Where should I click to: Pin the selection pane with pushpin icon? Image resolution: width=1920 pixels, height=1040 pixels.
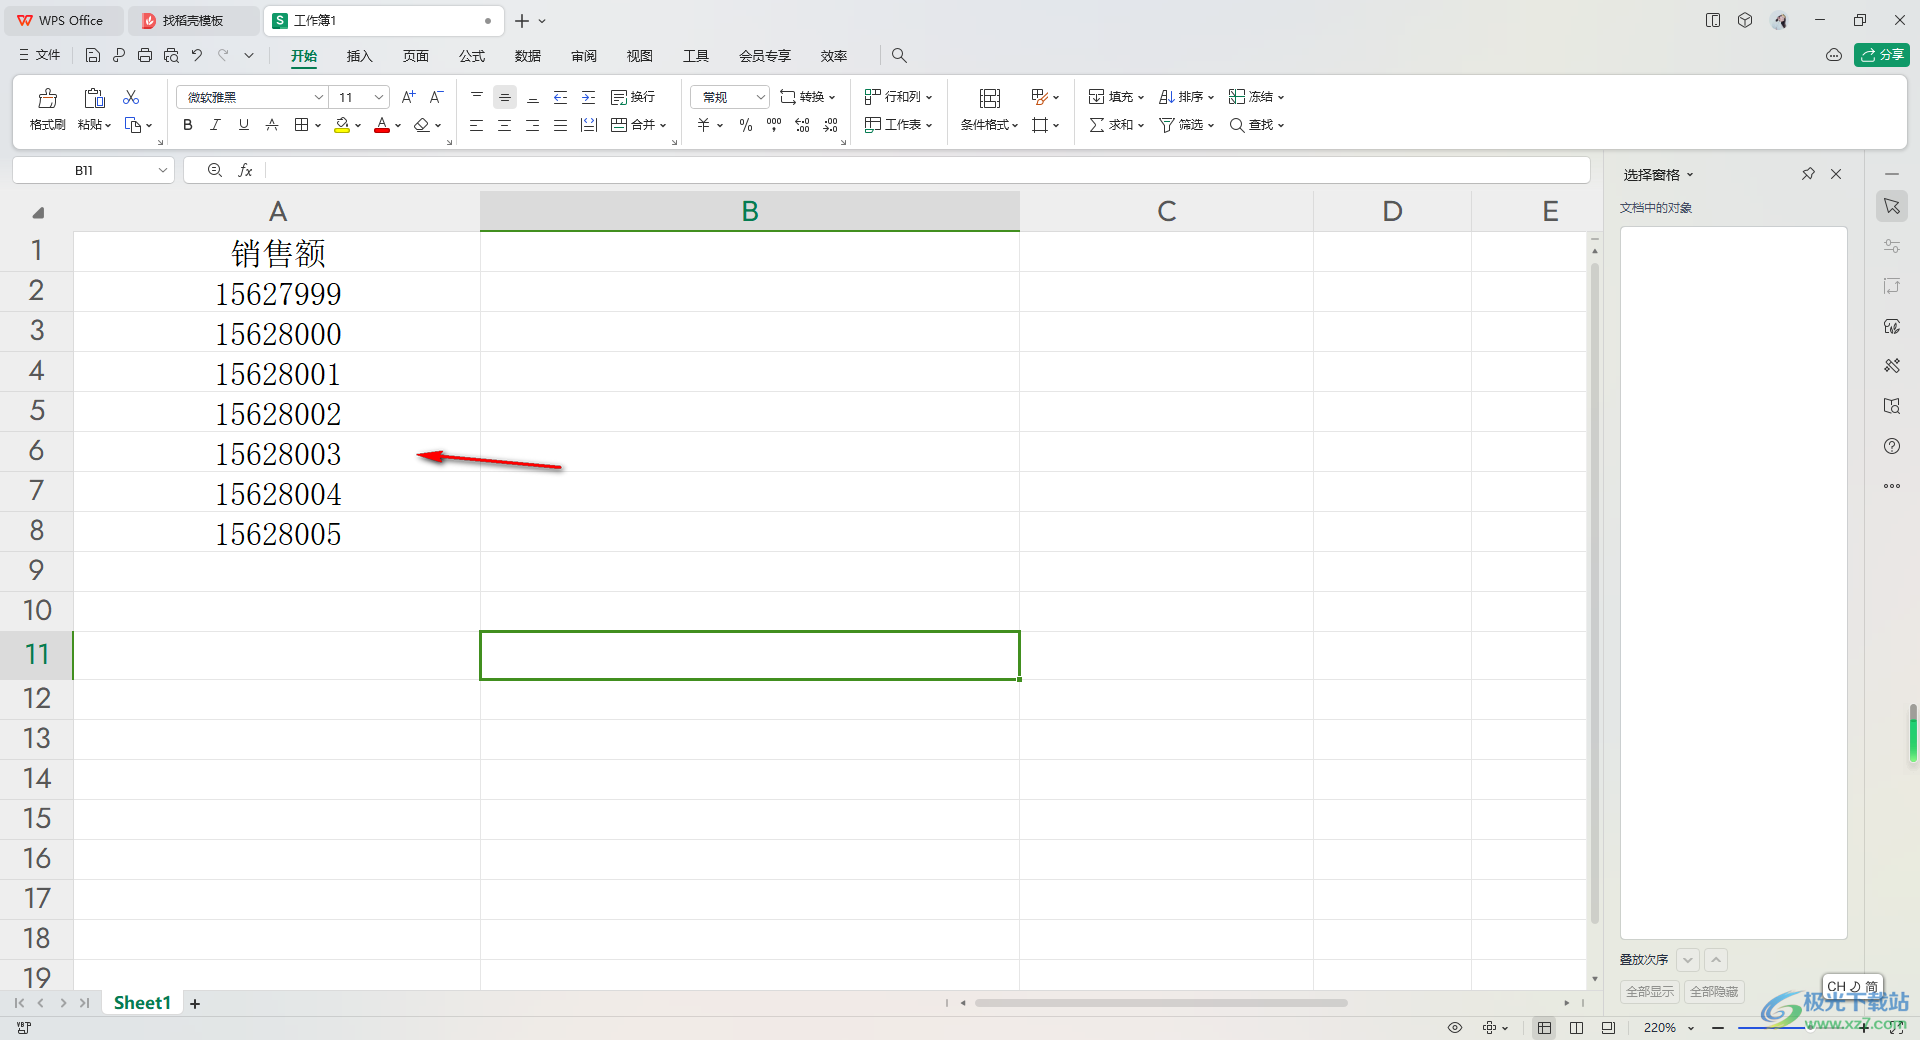(1808, 174)
